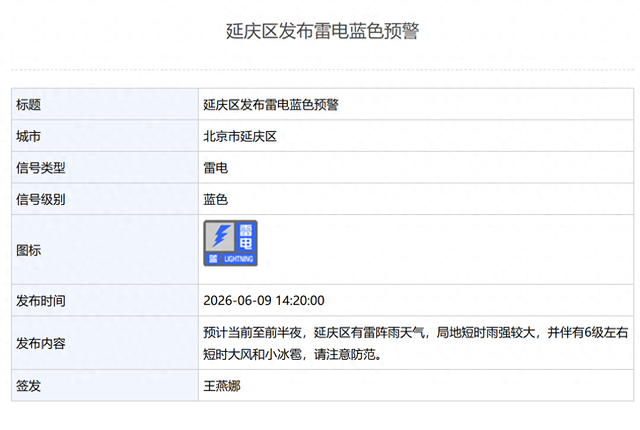
Task: Click the signal type value 雷电
Action: click(x=216, y=168)
